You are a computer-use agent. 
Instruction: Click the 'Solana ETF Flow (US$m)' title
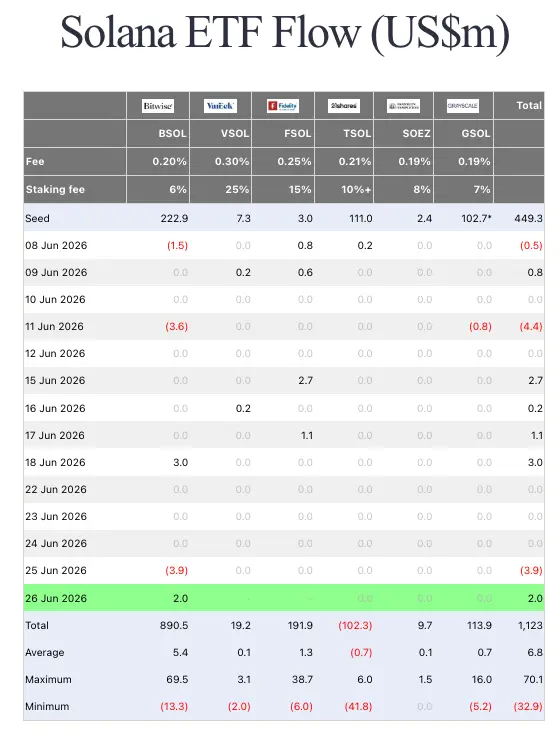[285, 32]
